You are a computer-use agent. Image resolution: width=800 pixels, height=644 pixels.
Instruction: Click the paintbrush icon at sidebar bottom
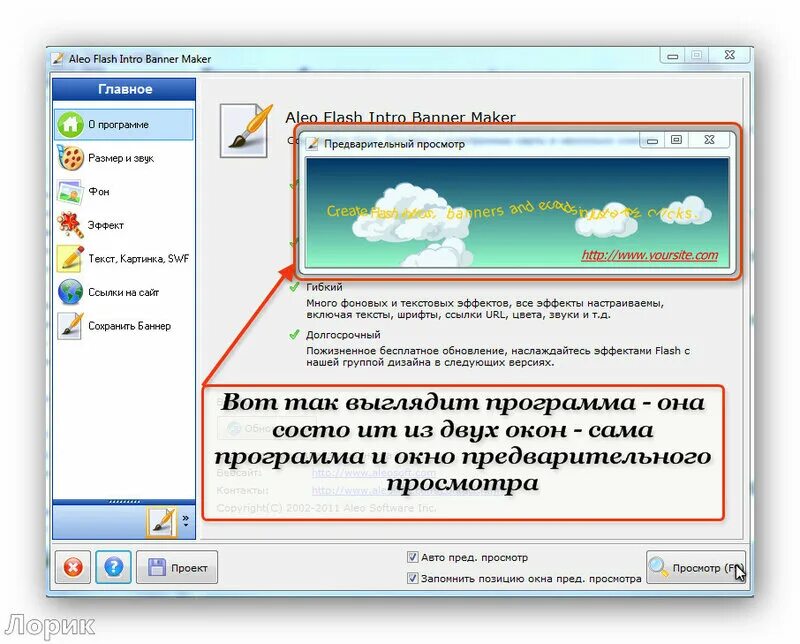click(161, 522)
